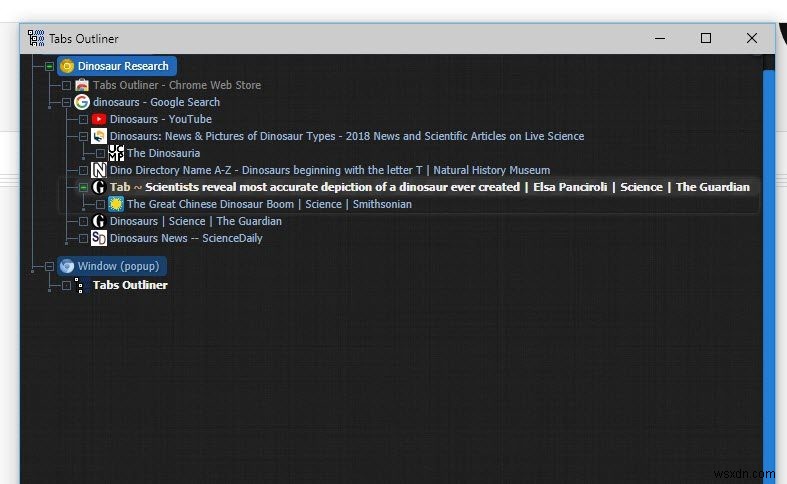Select the bold Tabs Outliner entry
The image size is (787, 484).
pos(130,285)
